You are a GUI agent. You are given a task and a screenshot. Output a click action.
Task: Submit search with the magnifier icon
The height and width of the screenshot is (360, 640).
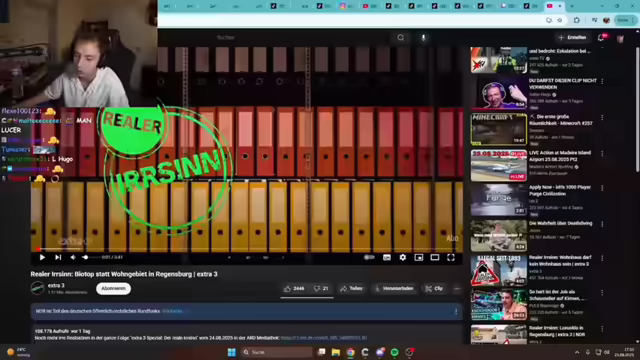click(x=401, y=38)
